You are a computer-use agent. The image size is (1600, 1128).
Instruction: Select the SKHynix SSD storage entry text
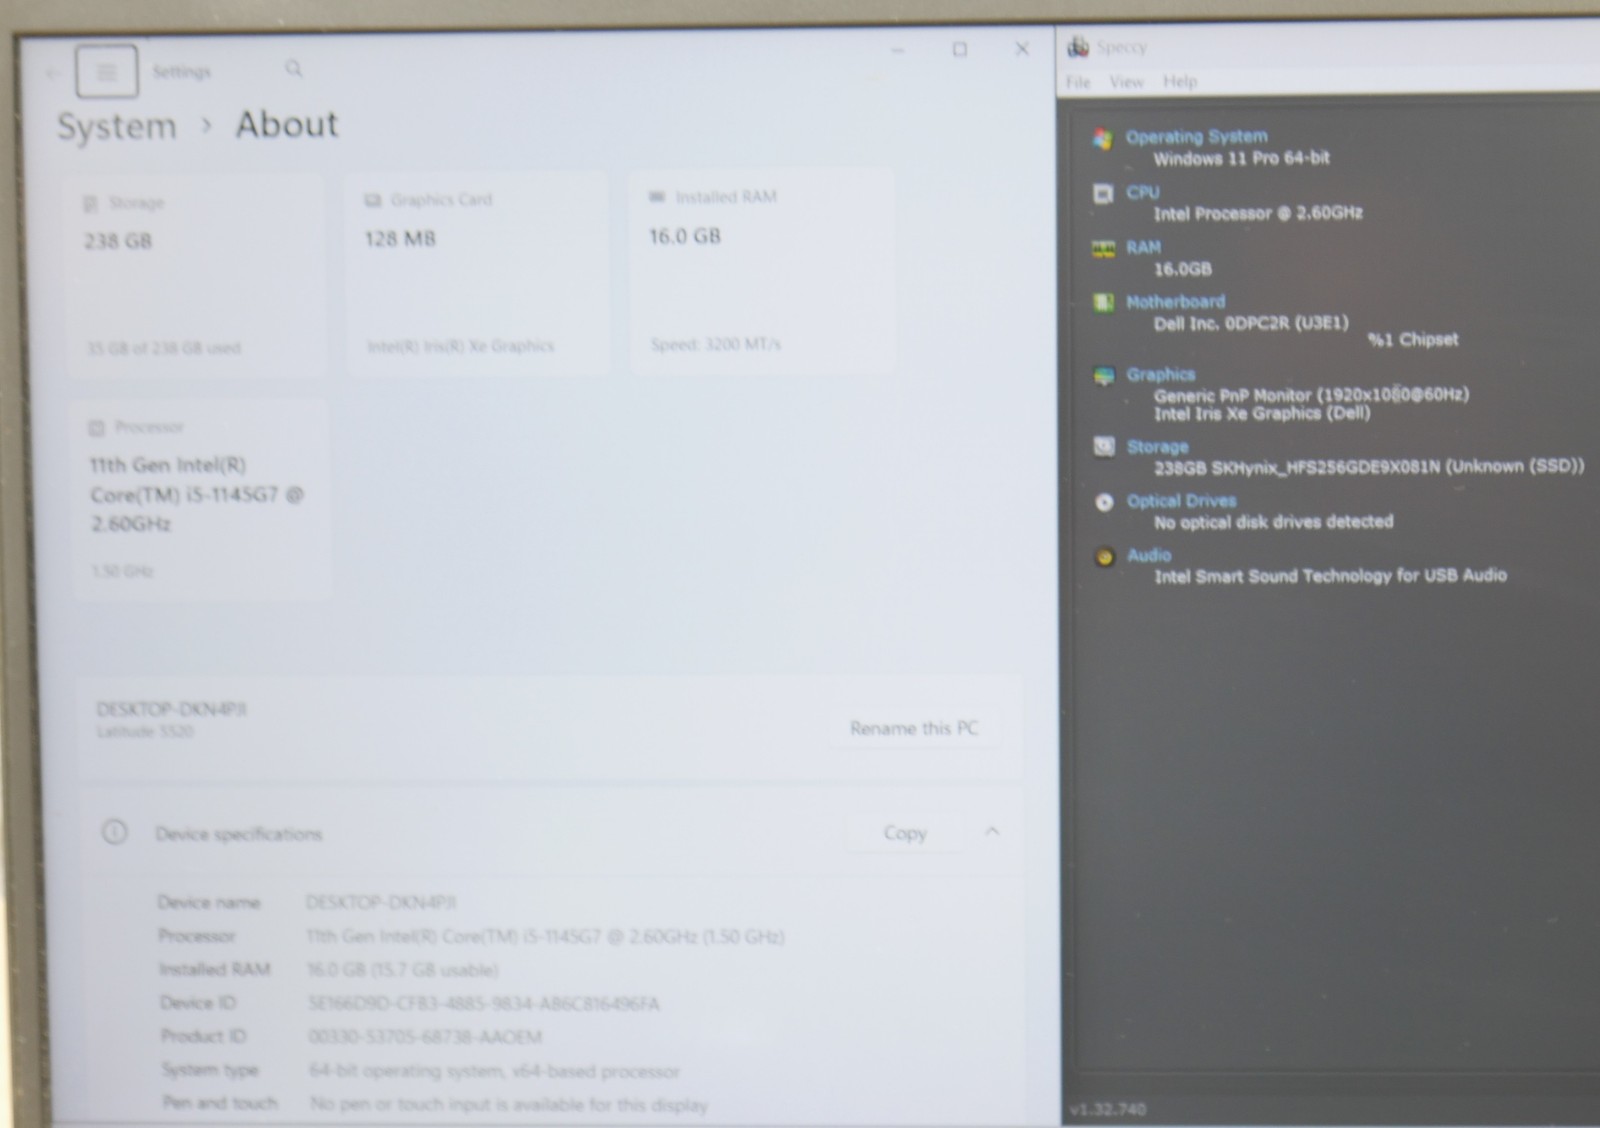click(x=1369, y=467)
